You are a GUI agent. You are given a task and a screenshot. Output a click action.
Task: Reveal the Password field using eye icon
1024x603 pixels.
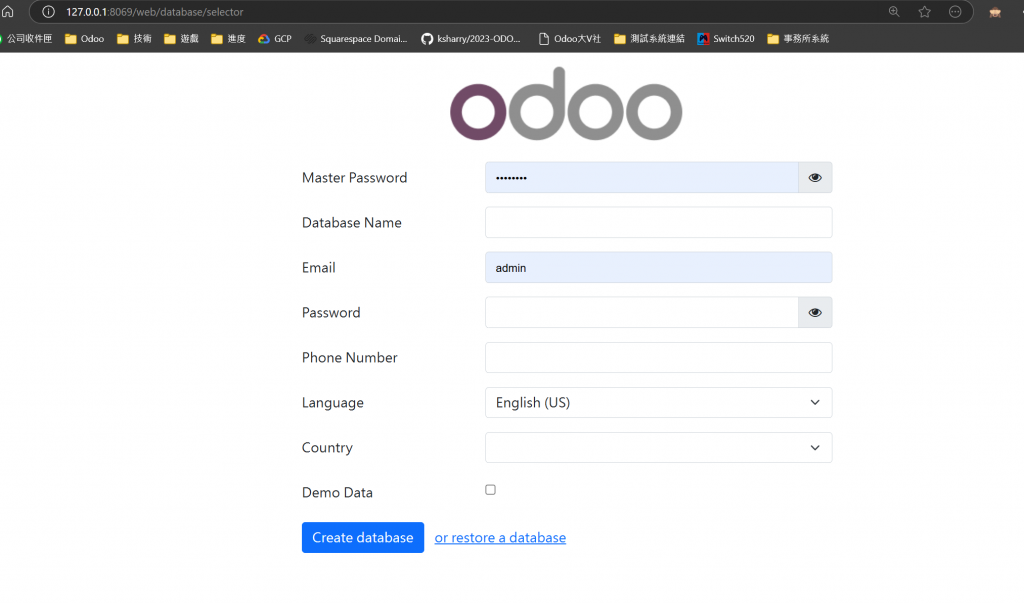point(815,313)
